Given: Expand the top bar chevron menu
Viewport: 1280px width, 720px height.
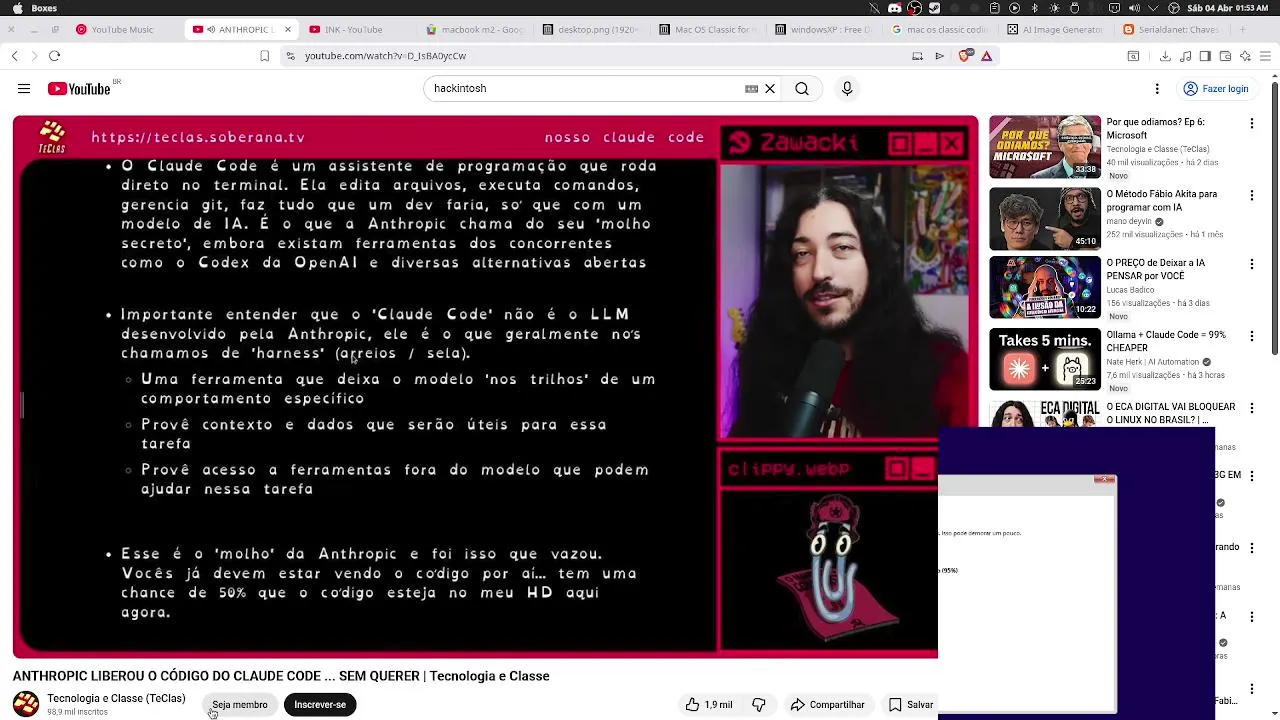Looking at the screenshot, I should point(1153,8).
